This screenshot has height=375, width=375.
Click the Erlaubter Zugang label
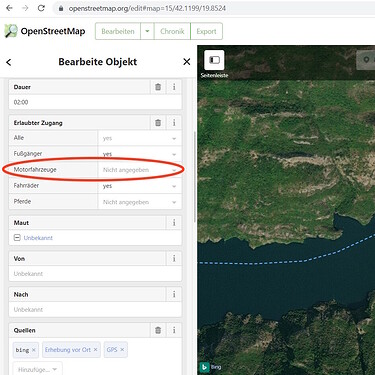[38, 123]
